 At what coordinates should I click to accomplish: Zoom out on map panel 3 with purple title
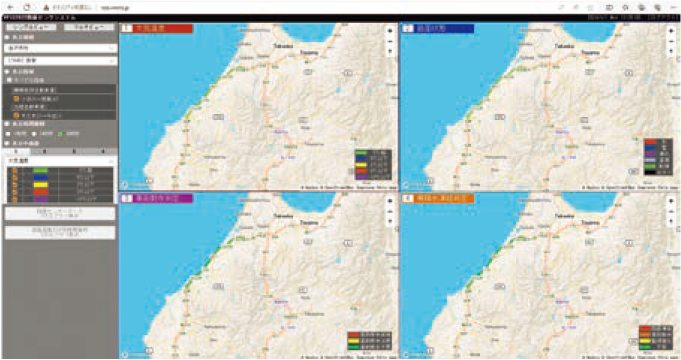coord(390,211)
